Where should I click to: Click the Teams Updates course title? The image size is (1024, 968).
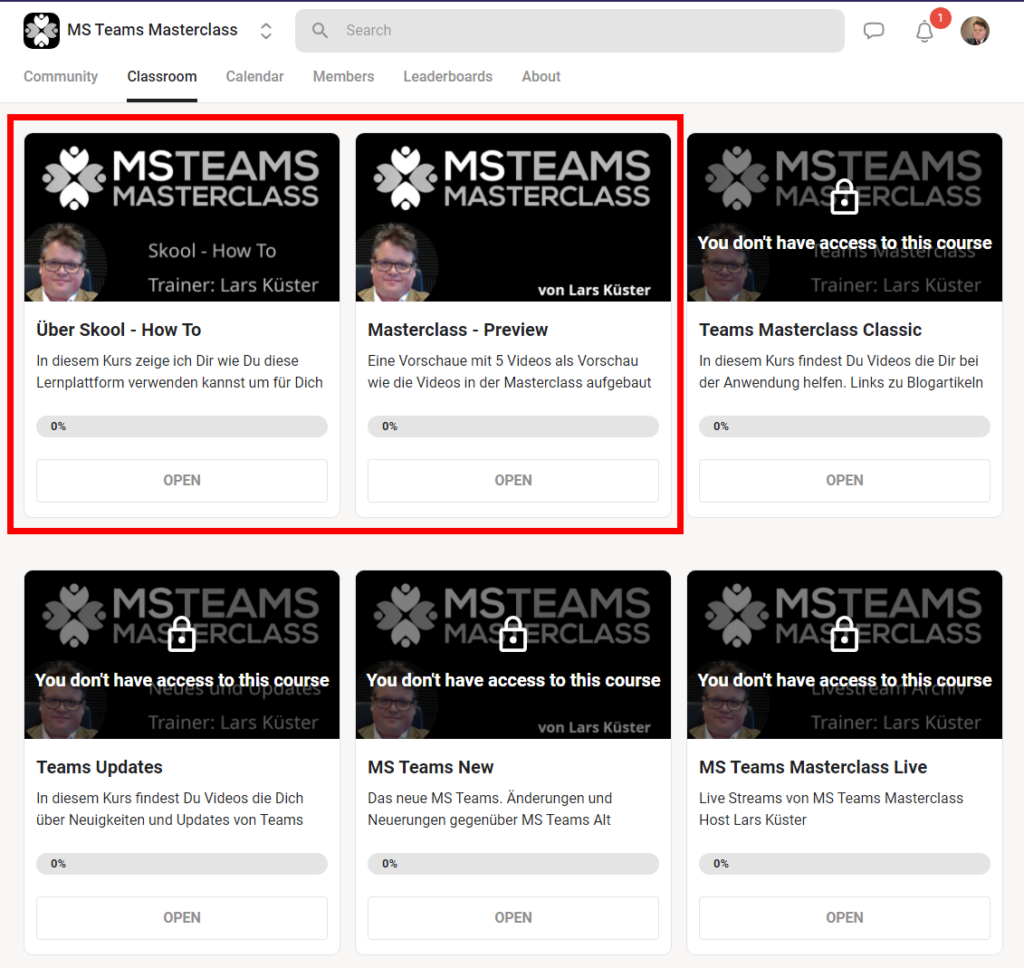(99, 767)
